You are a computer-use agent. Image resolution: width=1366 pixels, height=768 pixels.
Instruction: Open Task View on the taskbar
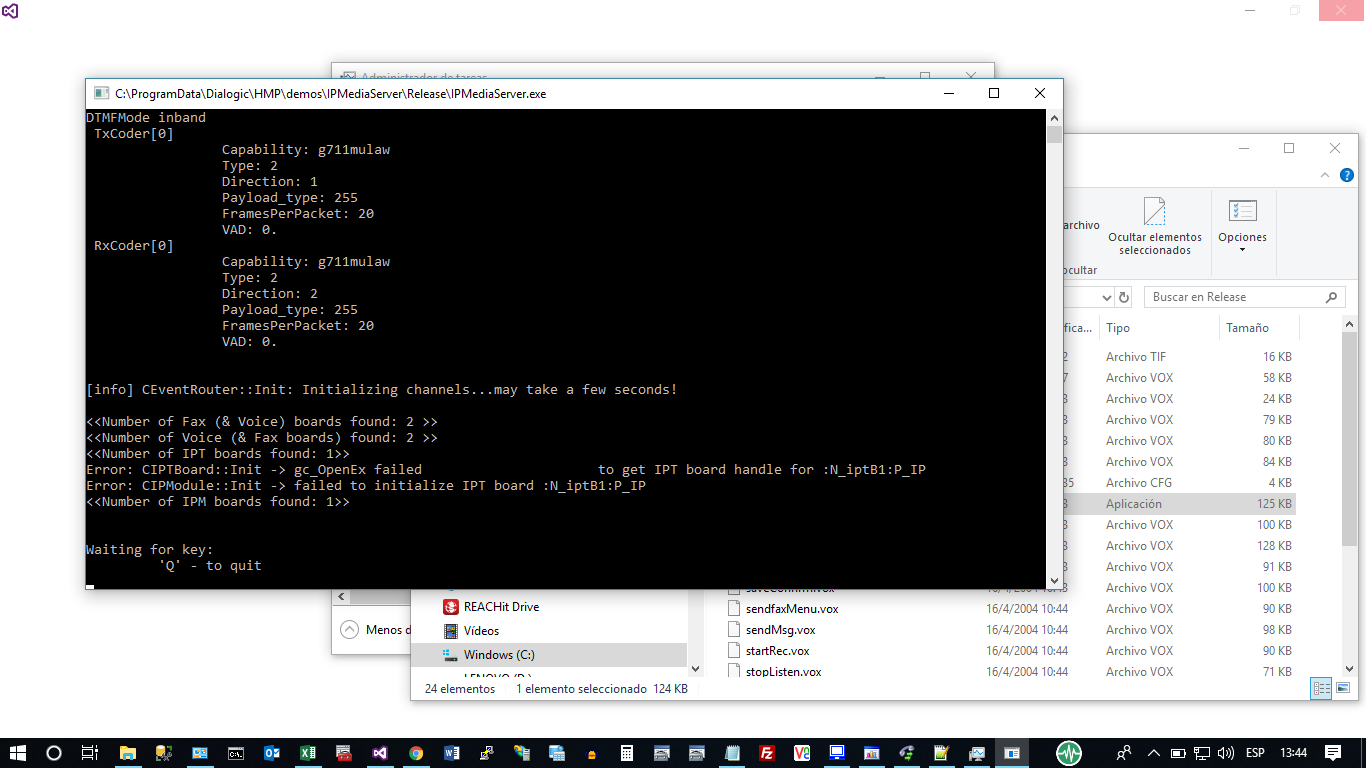tap(89, 753)
